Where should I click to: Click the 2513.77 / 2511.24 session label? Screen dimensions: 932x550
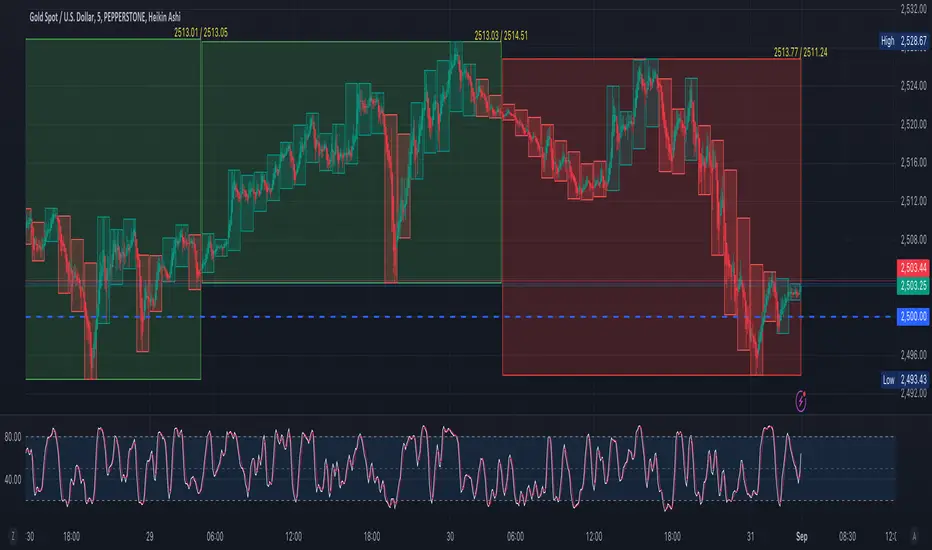point(801,52)
